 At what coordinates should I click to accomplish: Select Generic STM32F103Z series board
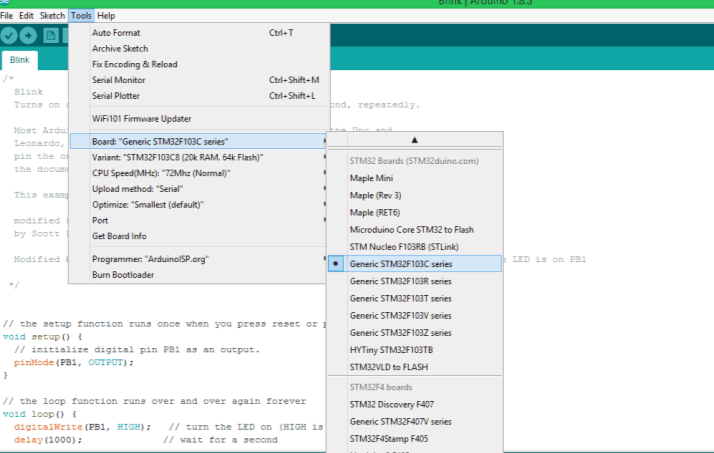pos(415,333)
